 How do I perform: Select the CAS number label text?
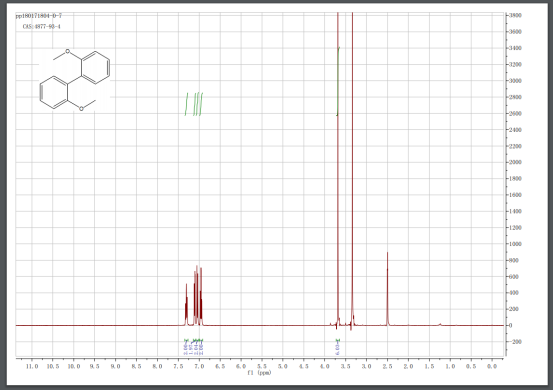click(x=42, y=26)
